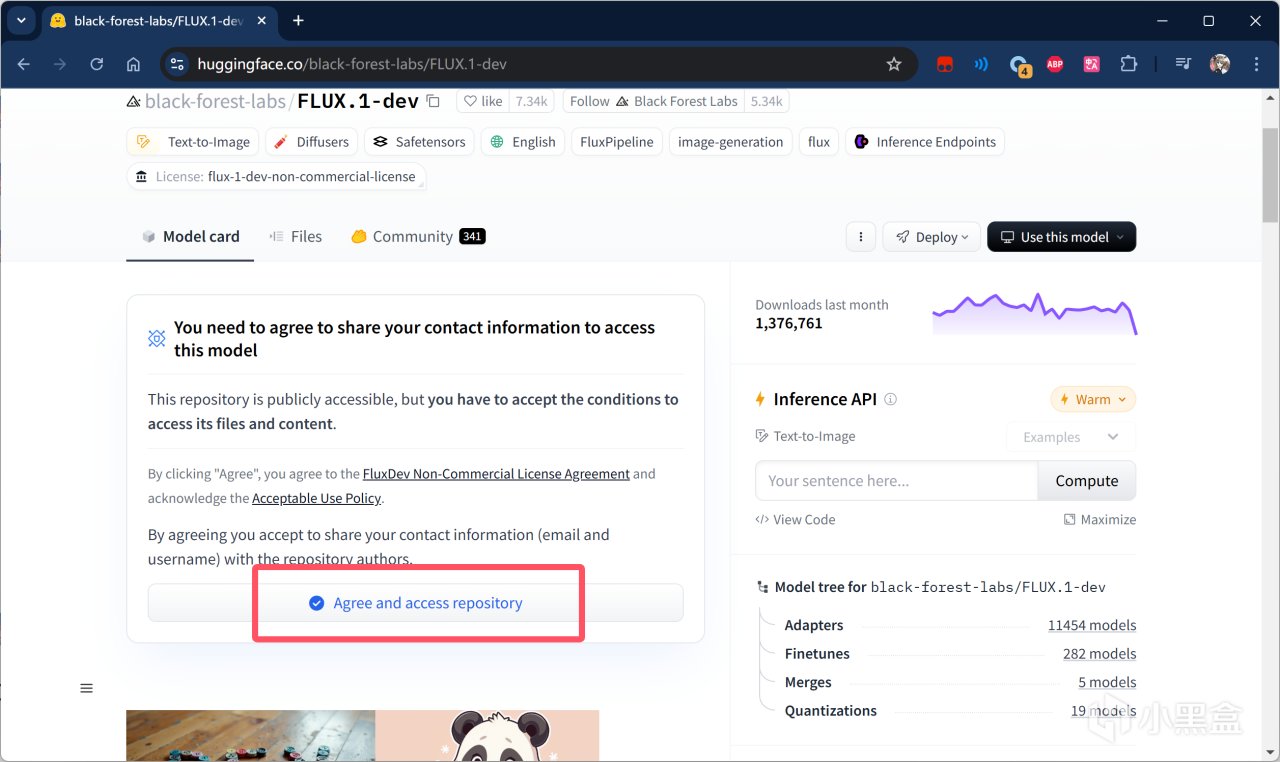1280x762 pixels.
Task: View the 5.34k followers count
Action: pyautogui.click(x=767, y=101)
